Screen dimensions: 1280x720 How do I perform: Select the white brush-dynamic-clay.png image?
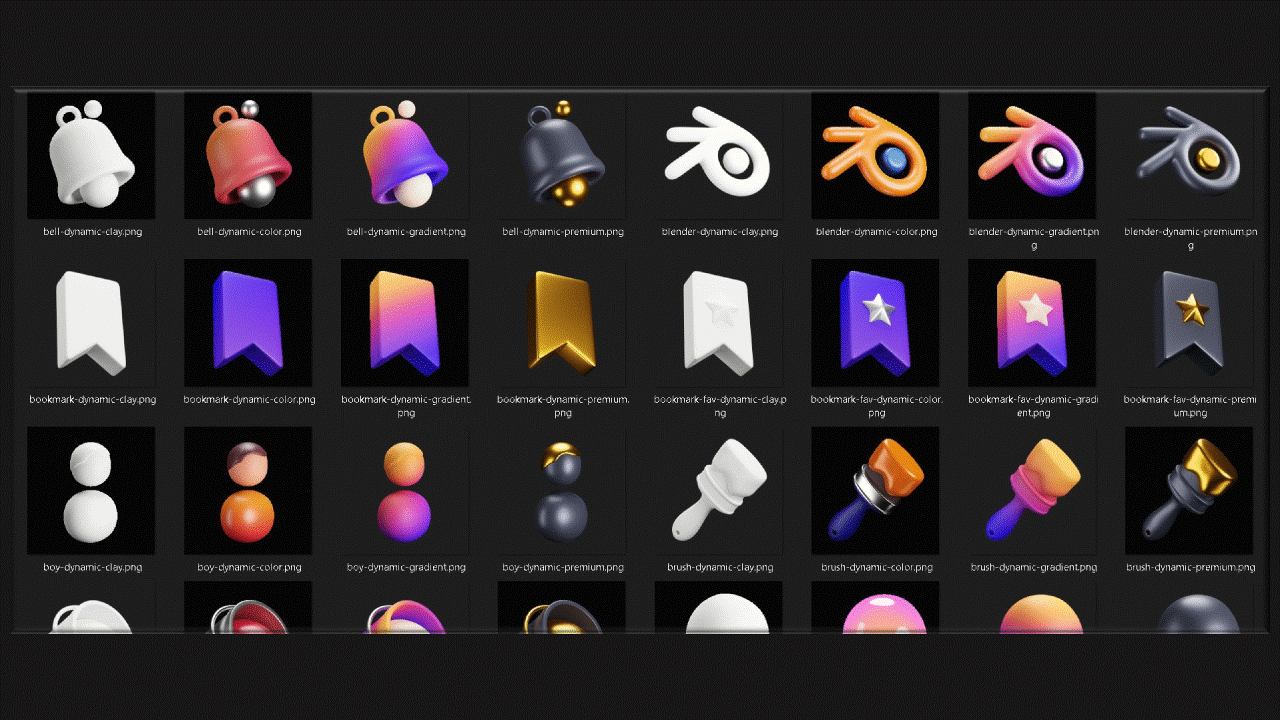click(x=719, y=491)
